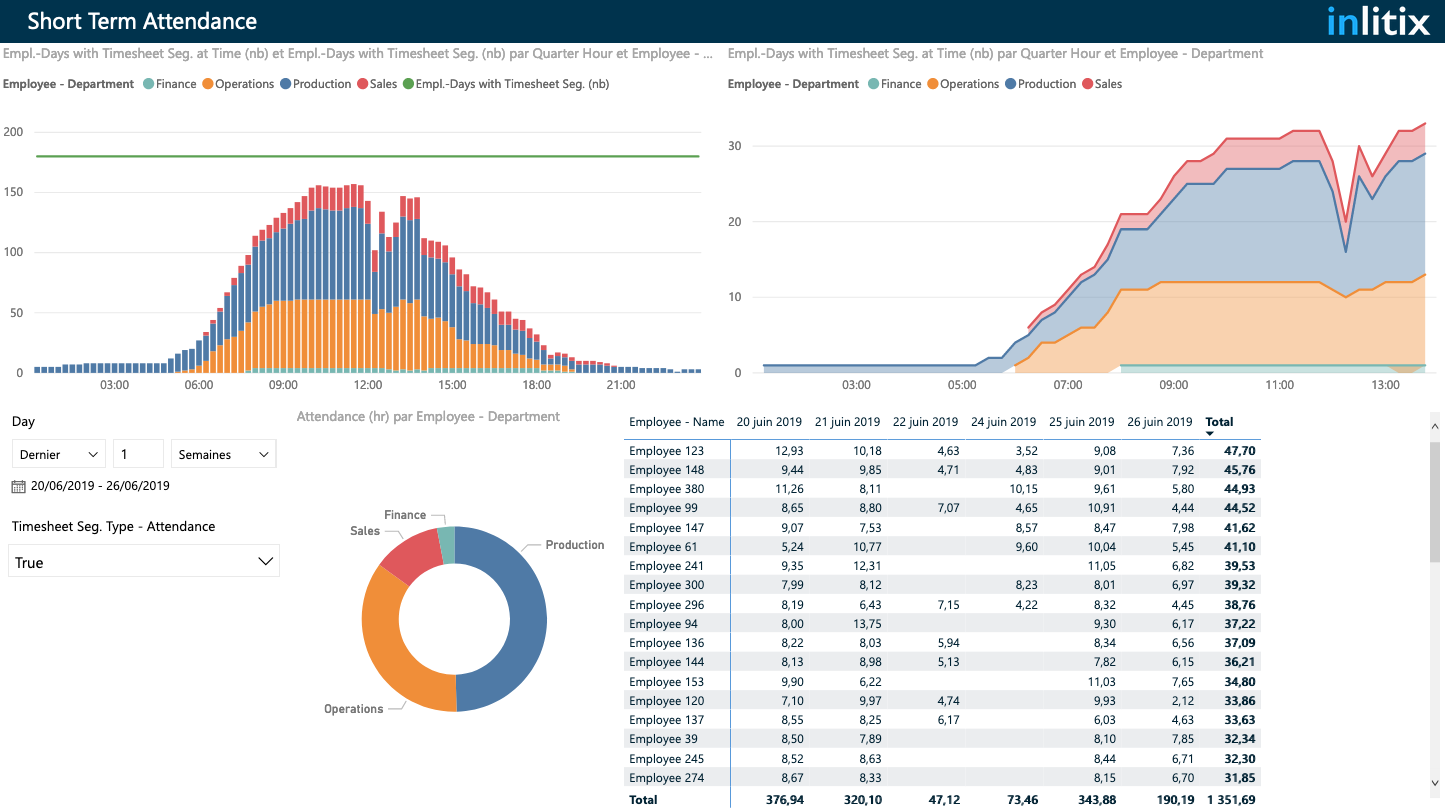Click the Short Term Attendance page title
Viewport: 1445px width, 810px height.
click(142, 21)
